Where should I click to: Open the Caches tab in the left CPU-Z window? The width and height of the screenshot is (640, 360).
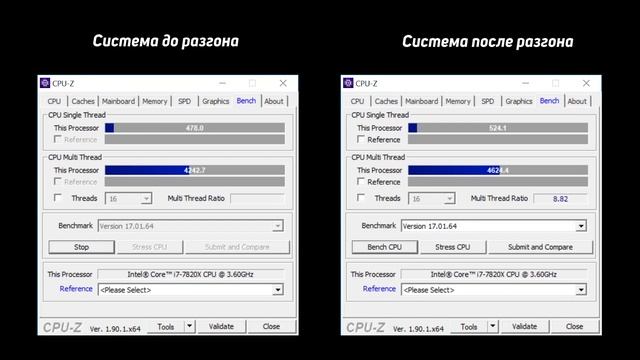coord(83,101)
